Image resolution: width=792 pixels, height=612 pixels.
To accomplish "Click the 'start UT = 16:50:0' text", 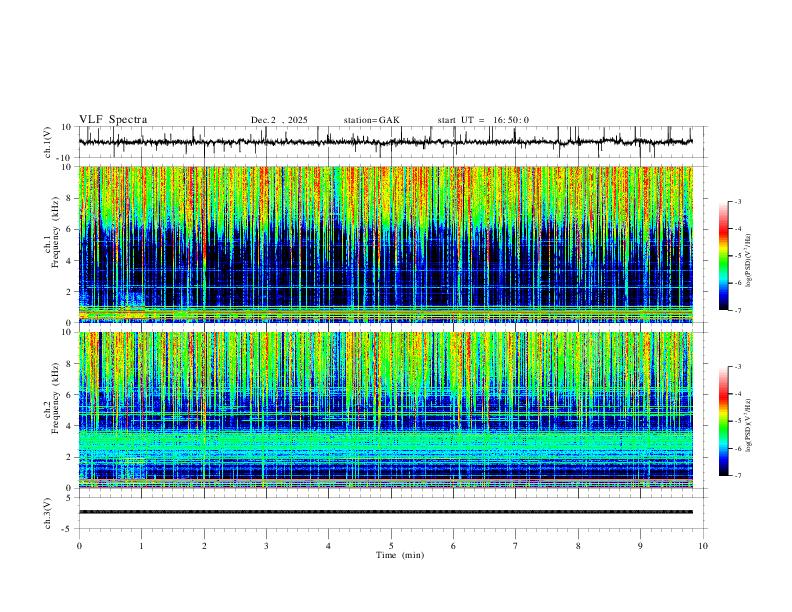I will (x=483, y=120).
